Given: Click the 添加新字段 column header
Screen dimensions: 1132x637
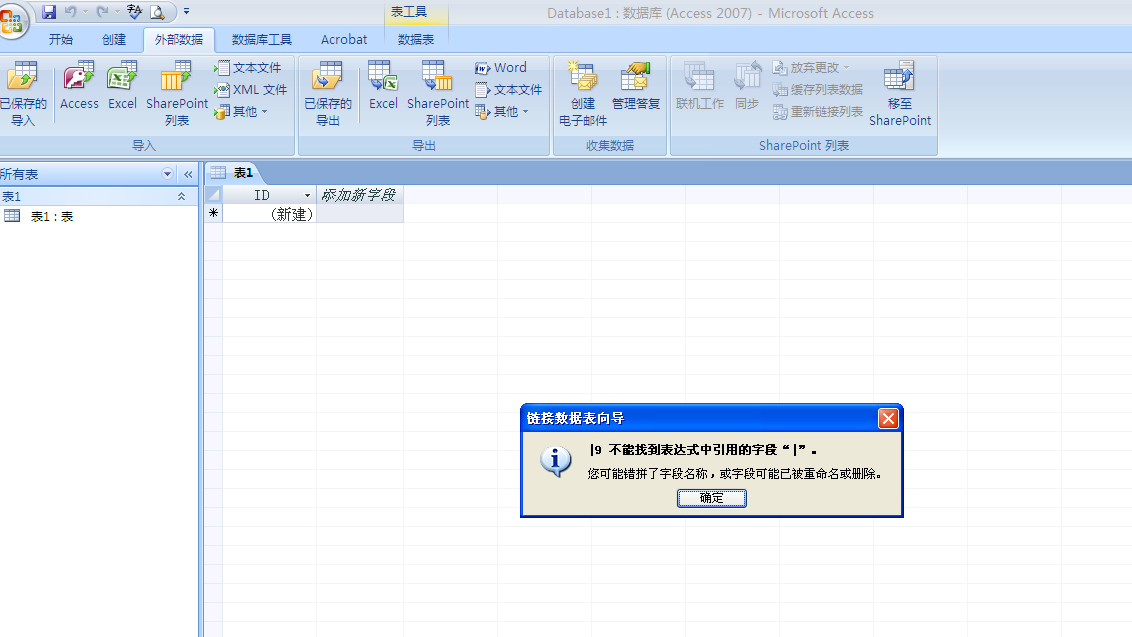Looking at the screenshot, I should pyautogui.click(x=359, y=195).
